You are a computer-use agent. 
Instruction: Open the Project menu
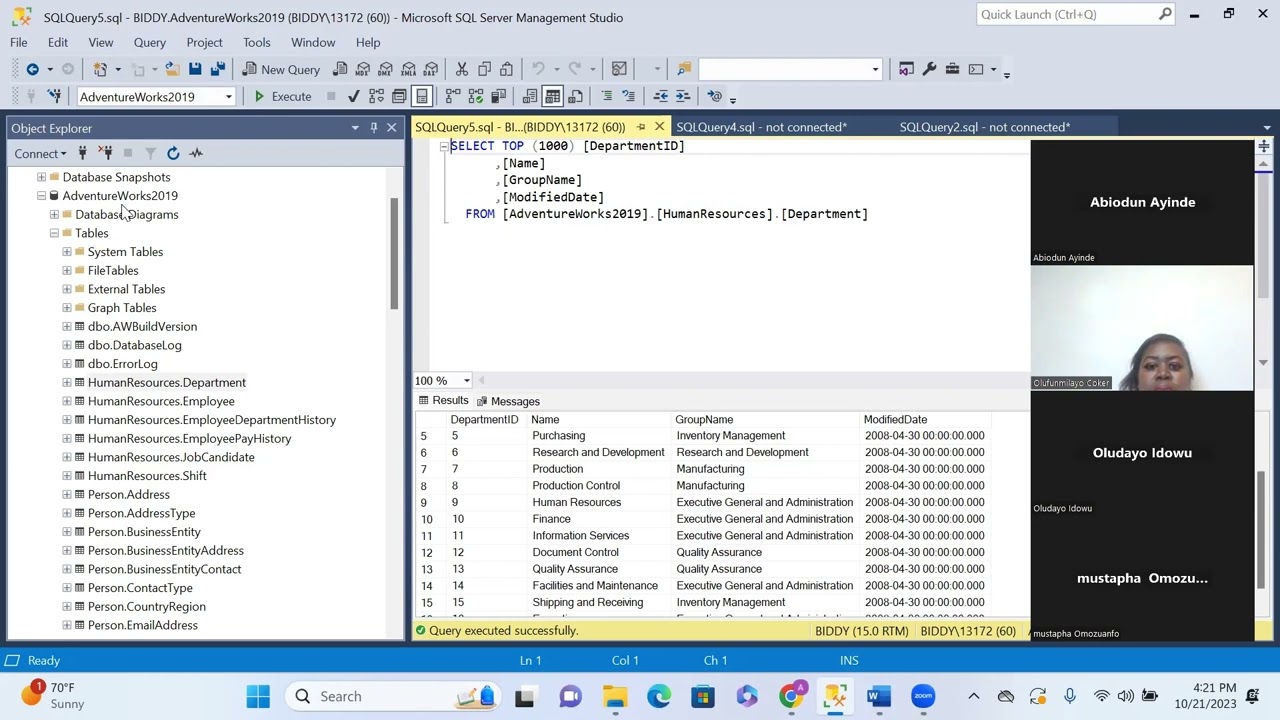pyautogui.click(x=204, y=42)
